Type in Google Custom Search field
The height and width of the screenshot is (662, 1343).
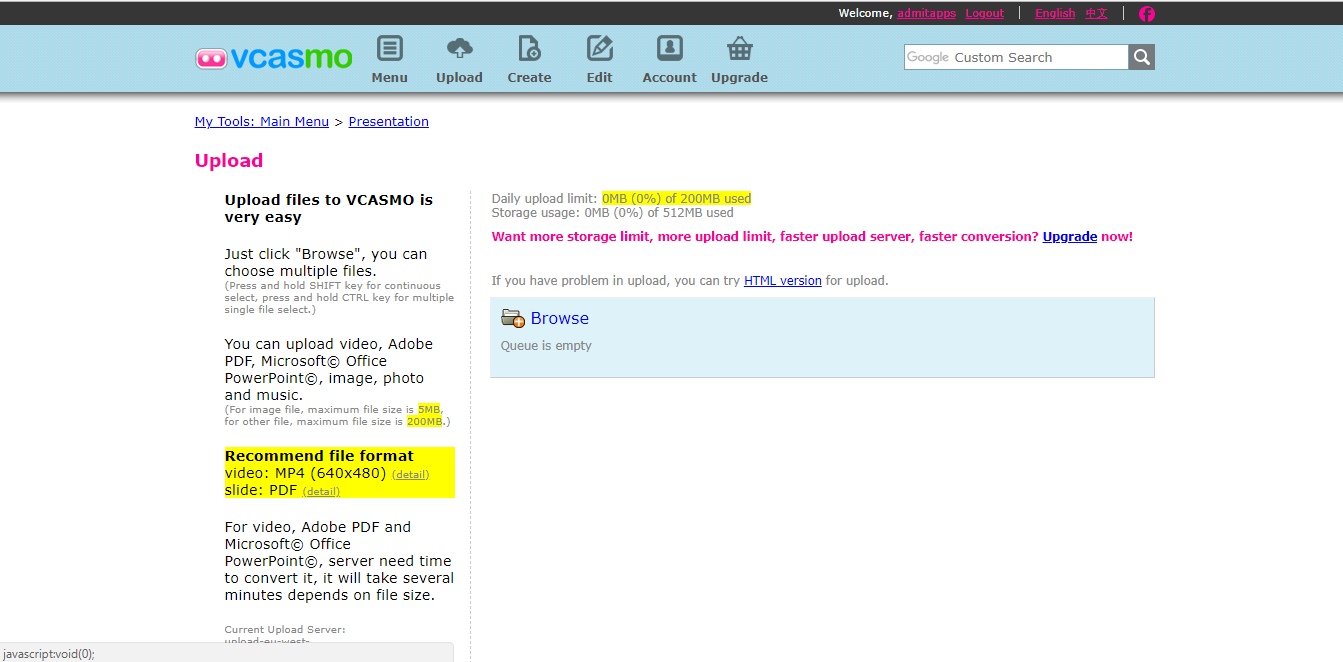coord(1016,58)
